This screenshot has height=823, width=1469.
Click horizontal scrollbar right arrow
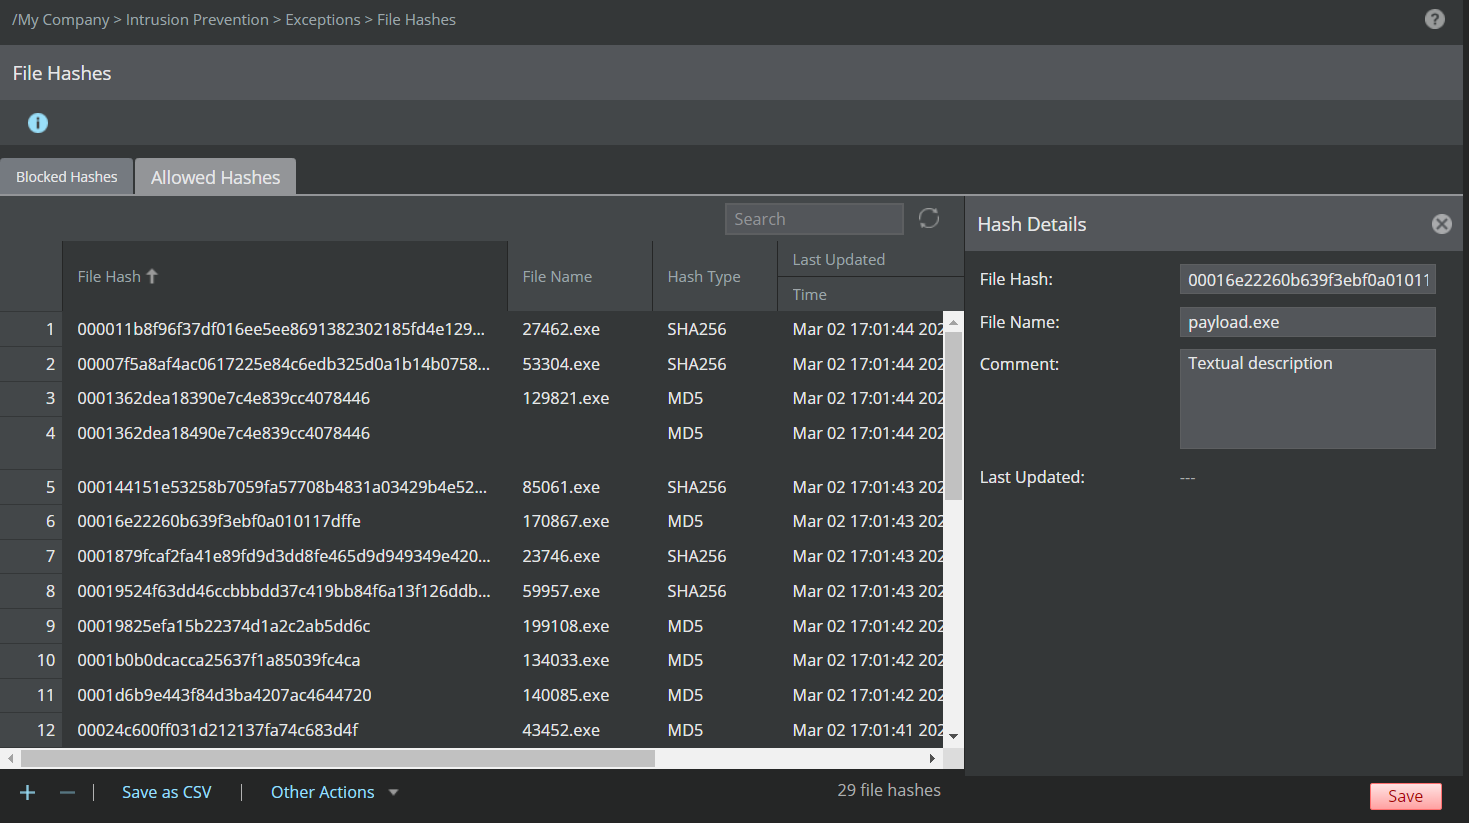932,759
